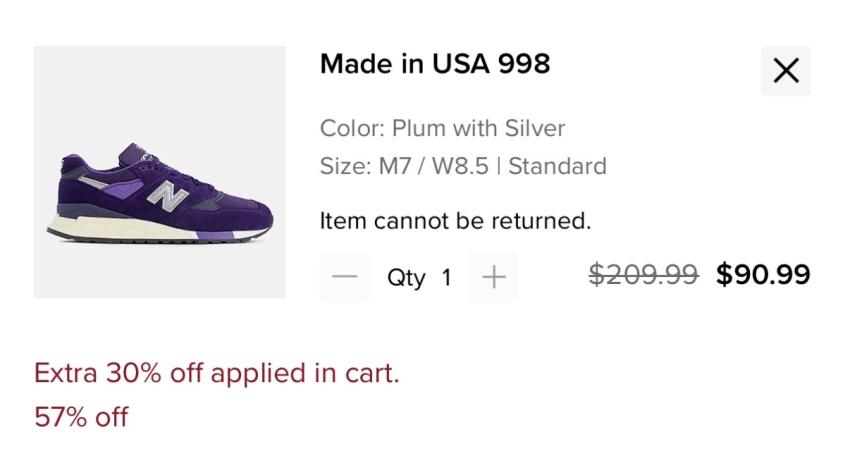The image size is (850, 456).
Task: Click the Made in USA 998 title
Action: [x=435, y=64]
